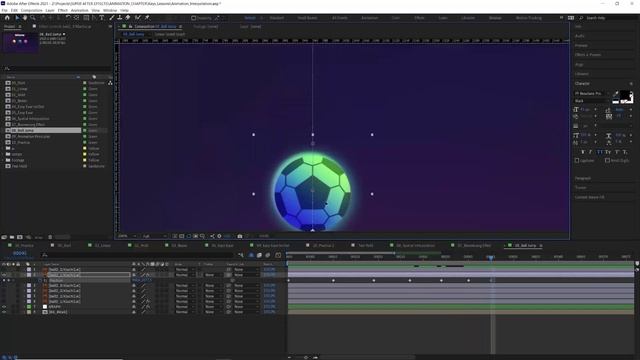
Task: Expand the Content-Aware Fill panel
Action: tap(590, 197)
